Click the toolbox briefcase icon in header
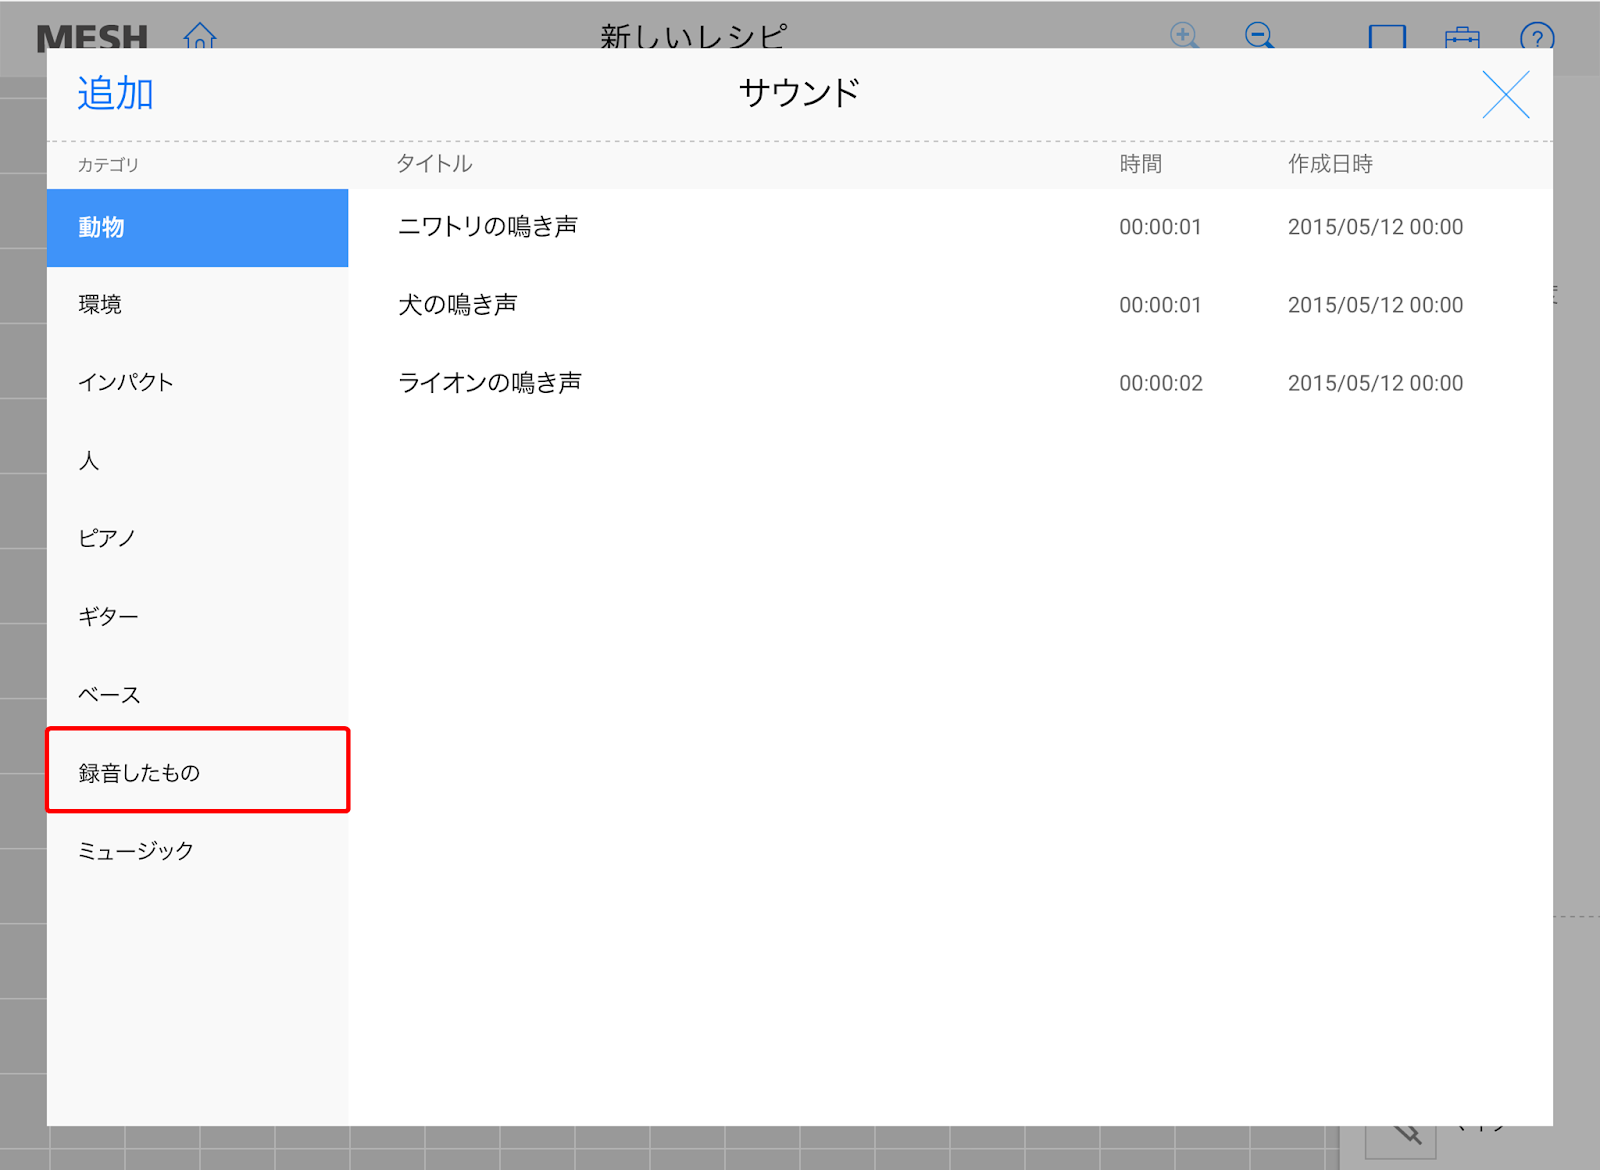The width and height of the screenshot is (1600, 1170). click(1462, 38)
